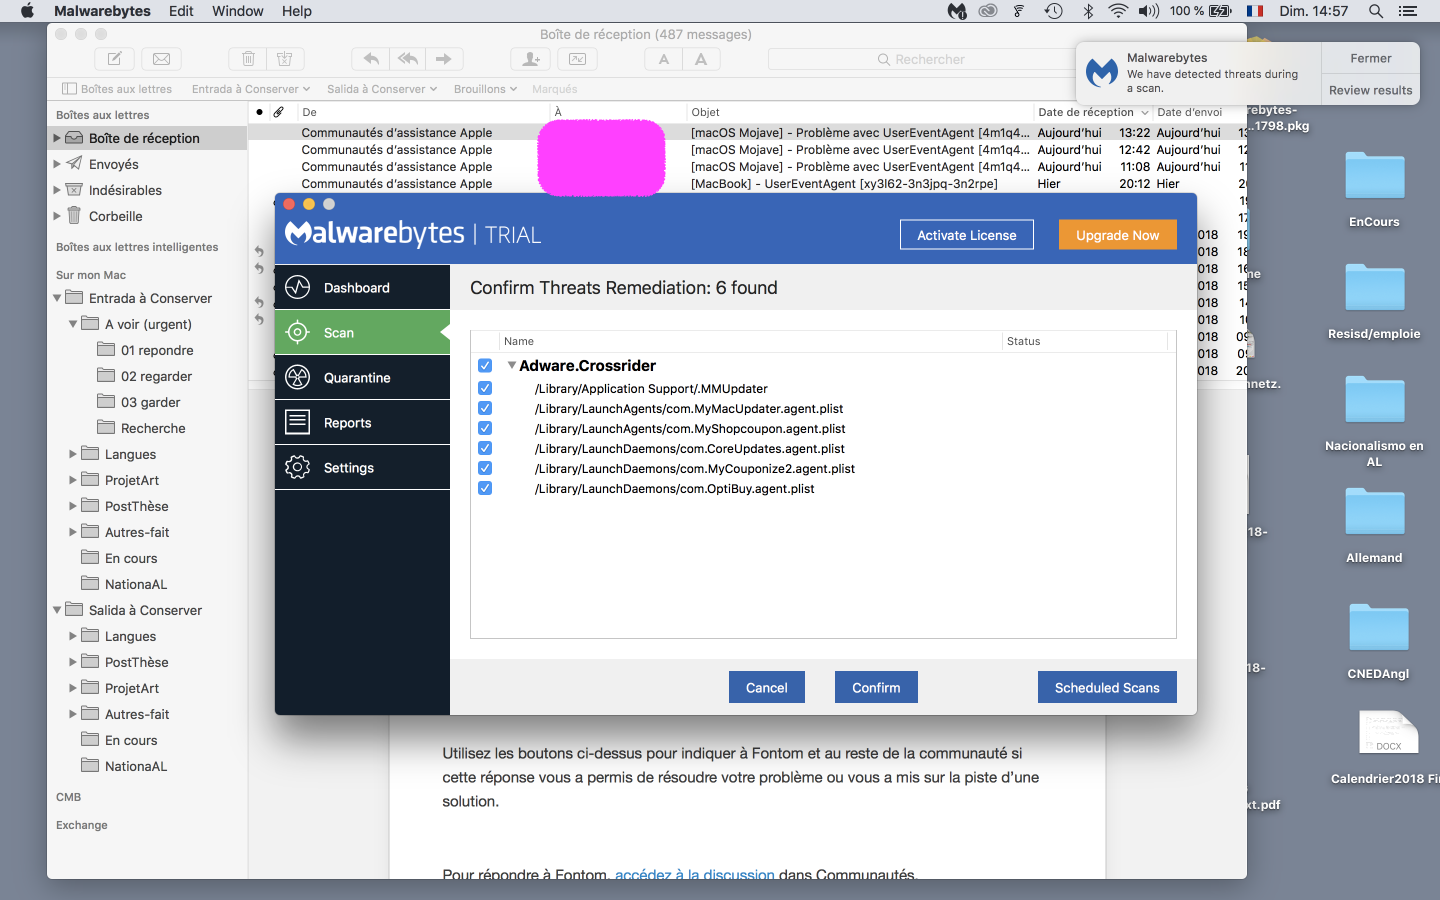This screenshot has height=900, width=1440.
Task: Click the Upgrade Now button
Action: [1118, 235]
